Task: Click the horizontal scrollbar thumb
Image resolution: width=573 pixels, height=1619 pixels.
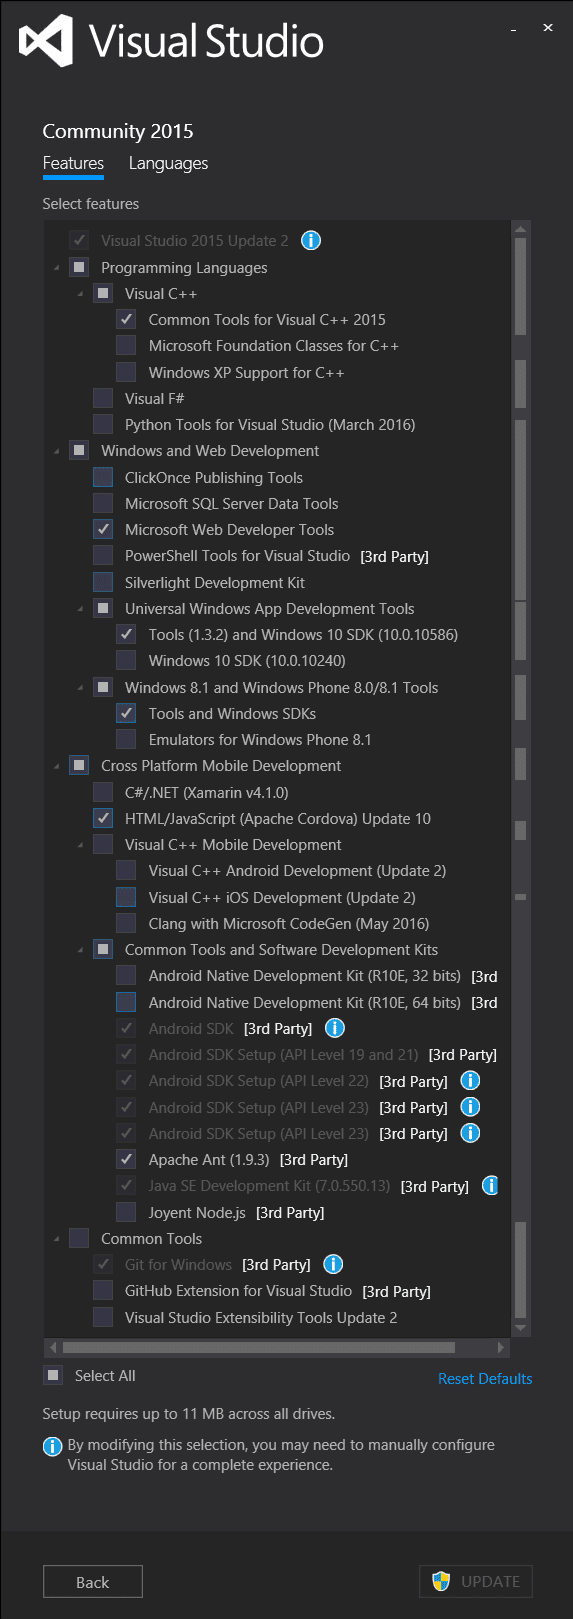Action: (258, 1347)
